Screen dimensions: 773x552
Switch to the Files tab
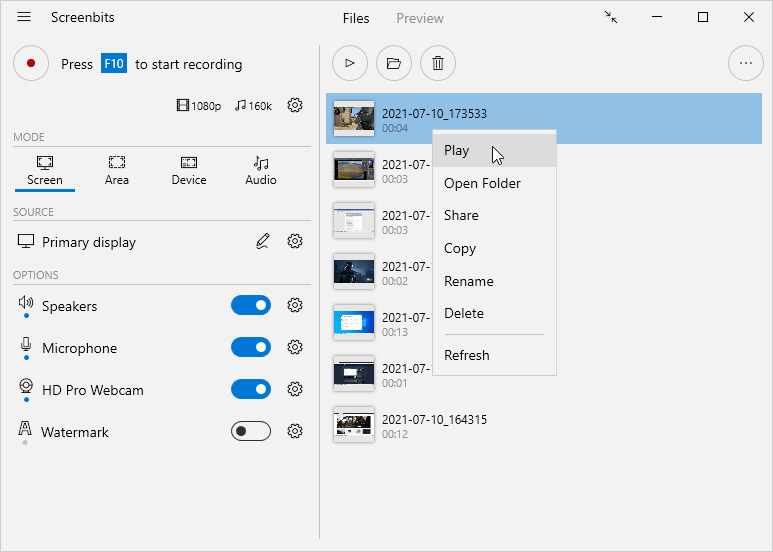[356, 18]
